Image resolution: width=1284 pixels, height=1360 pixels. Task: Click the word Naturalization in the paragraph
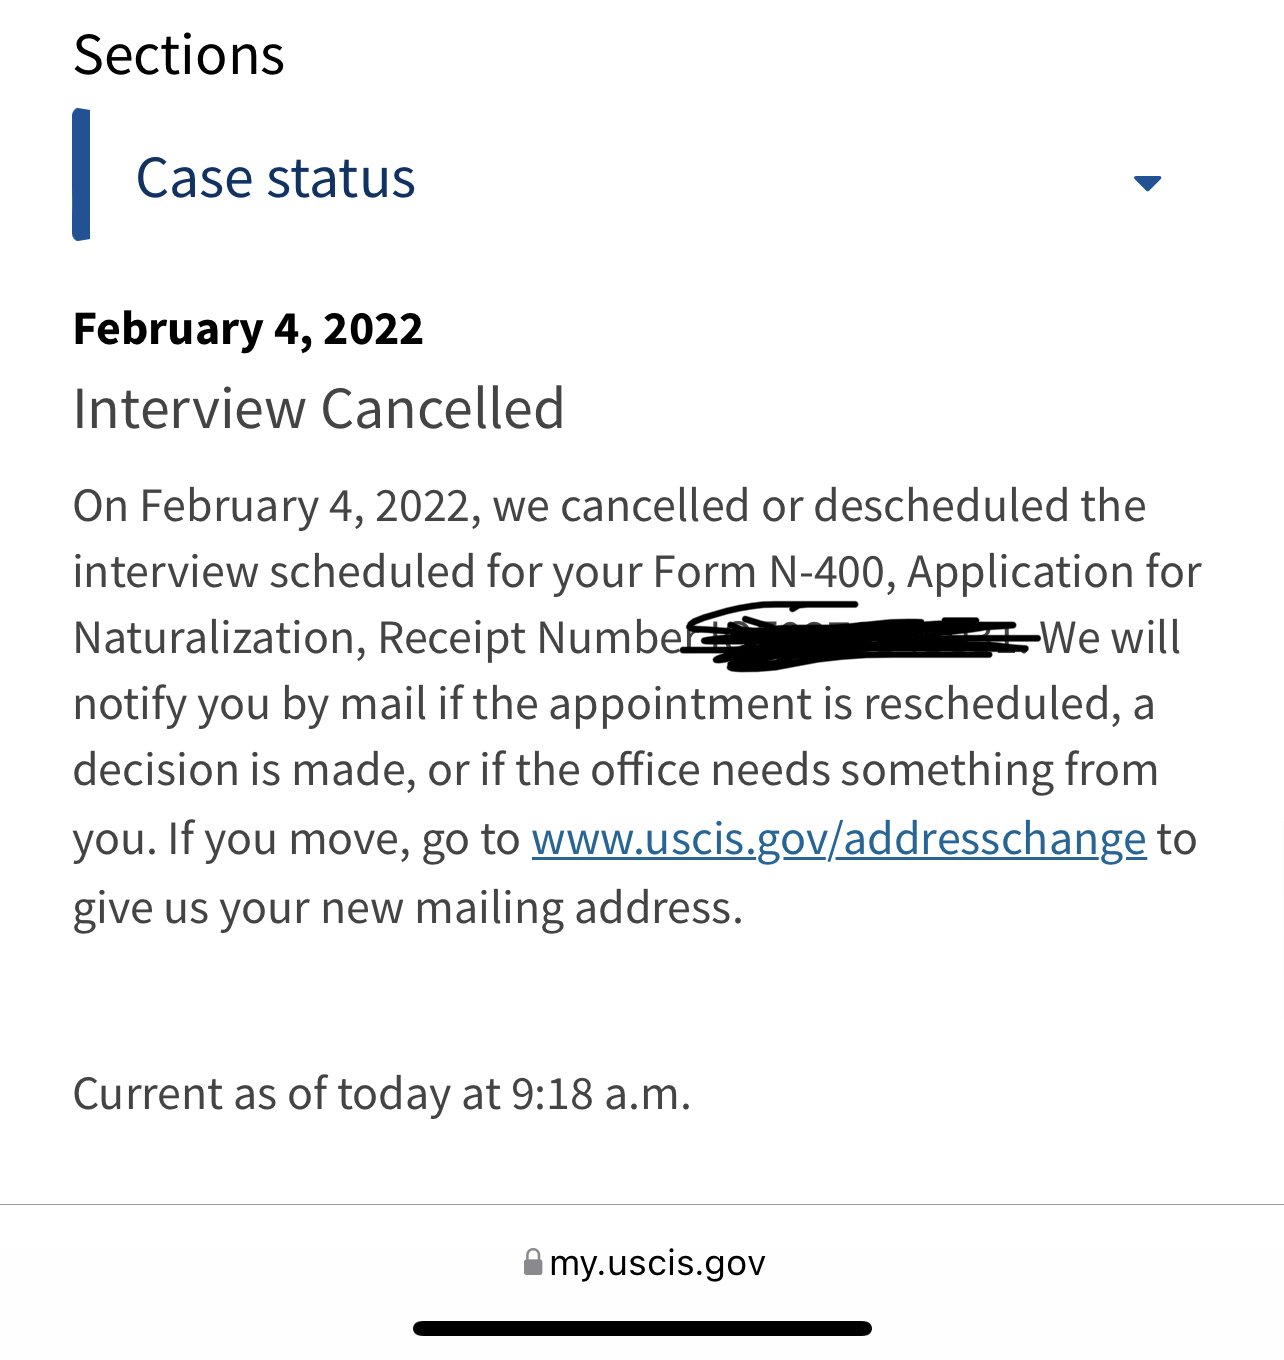tap(213, 638)
